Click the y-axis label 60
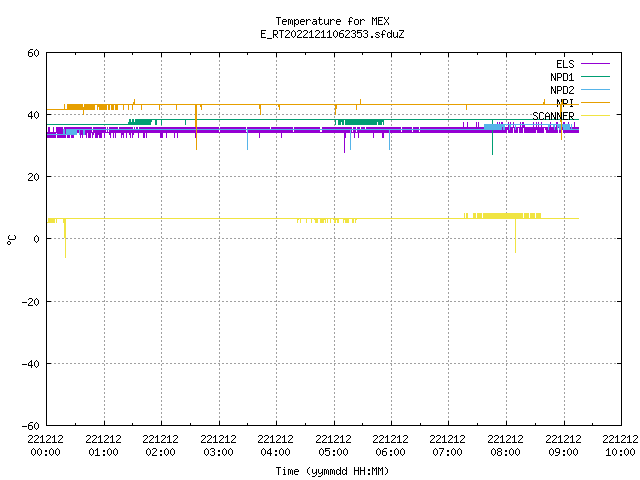640x480 pixels. [33, 53]
